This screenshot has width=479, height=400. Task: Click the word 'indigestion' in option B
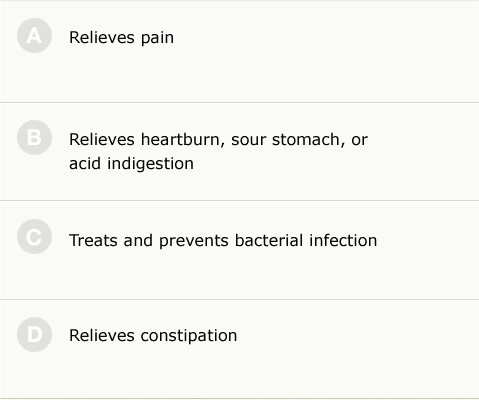pos(150,164)
